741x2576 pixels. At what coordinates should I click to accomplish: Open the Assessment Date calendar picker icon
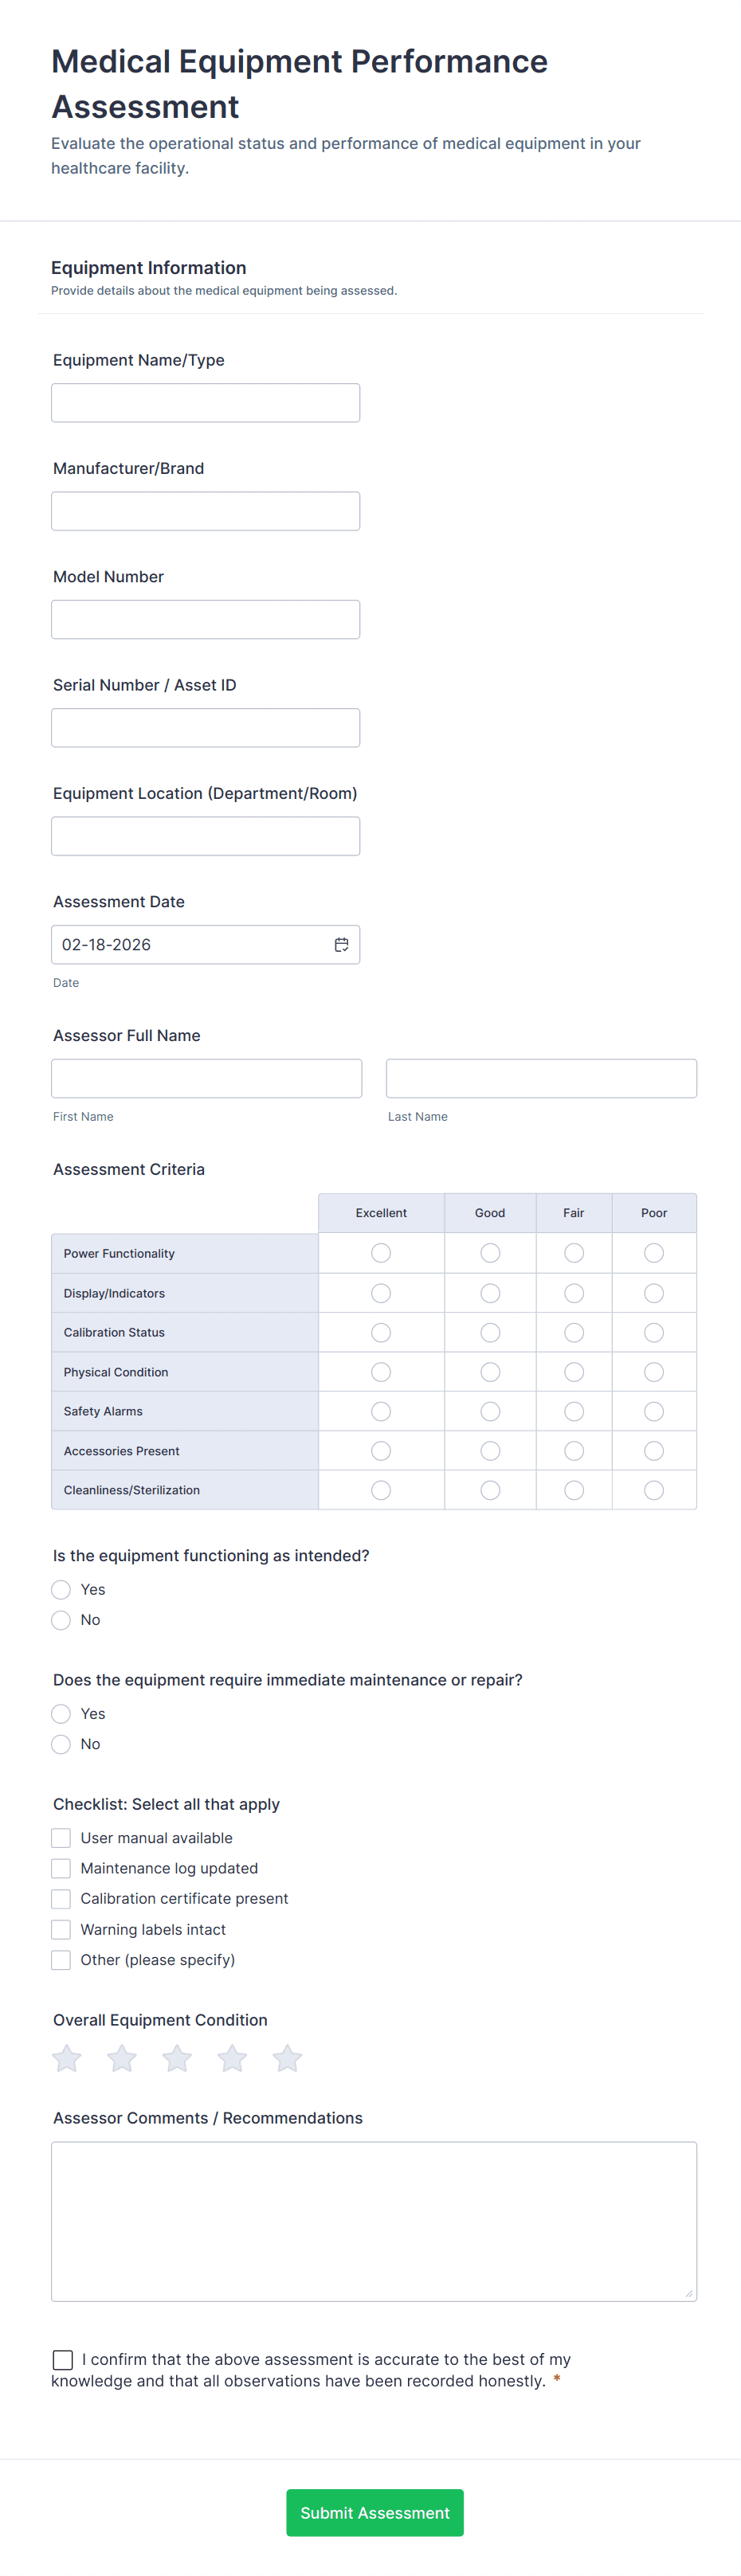341,944
